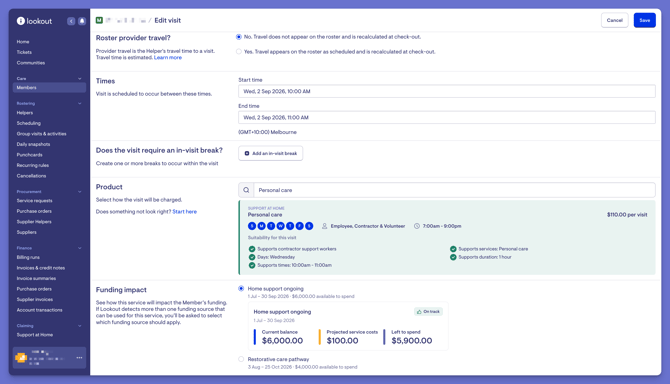Open notifications bell icon
The width and height of the screenshot is (670, 384).
82,21
